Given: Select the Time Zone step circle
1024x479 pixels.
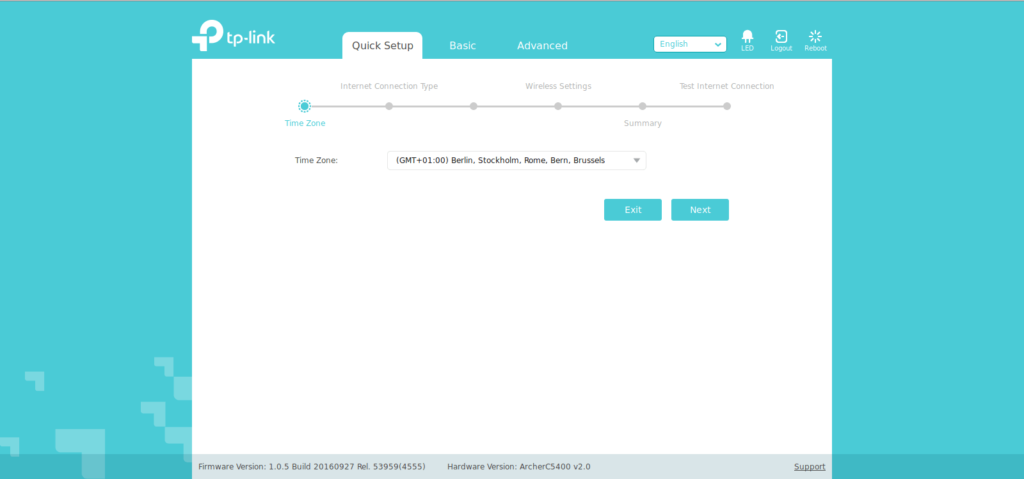Looking at the screenshot, I should tap(305, 106).
